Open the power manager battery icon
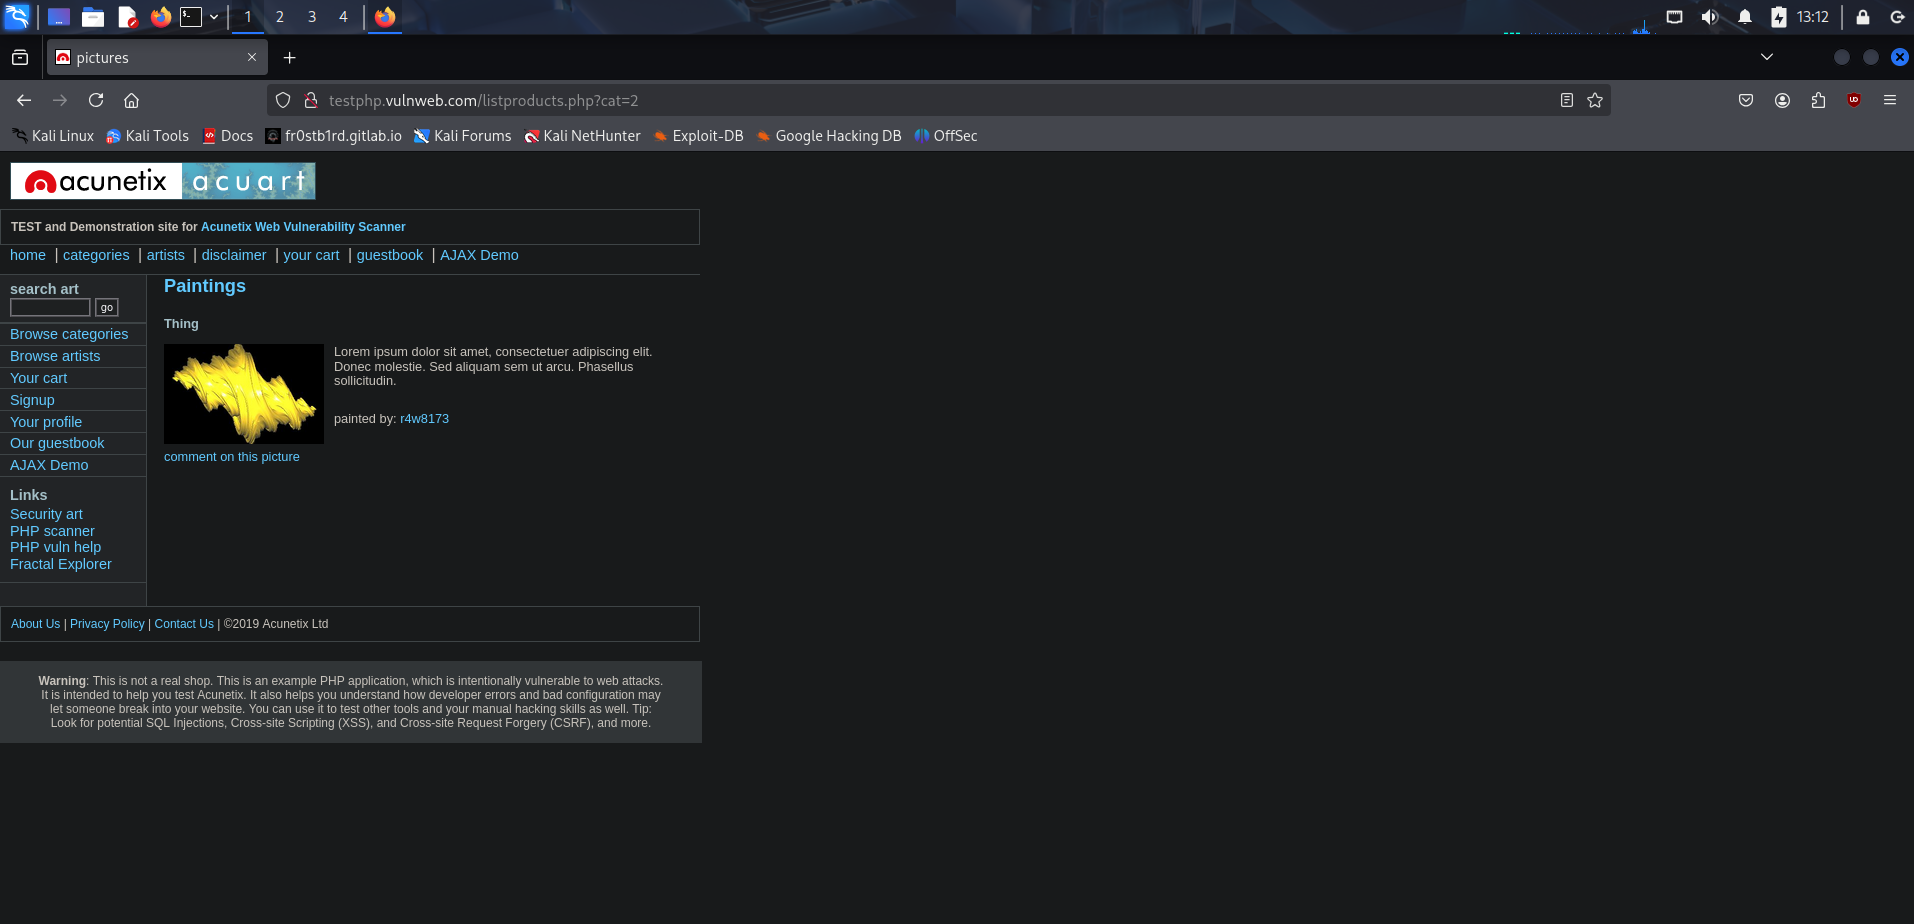1914x924 pixels. (1779, 17)
